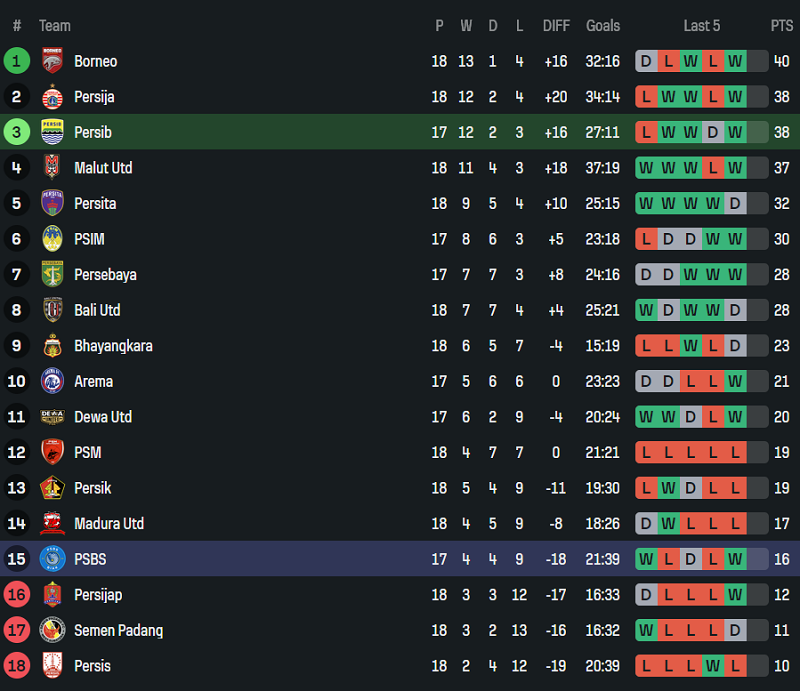Click the Borneo club crest icon
This screenshot has height=691, width=800.
tap(52, 61)
